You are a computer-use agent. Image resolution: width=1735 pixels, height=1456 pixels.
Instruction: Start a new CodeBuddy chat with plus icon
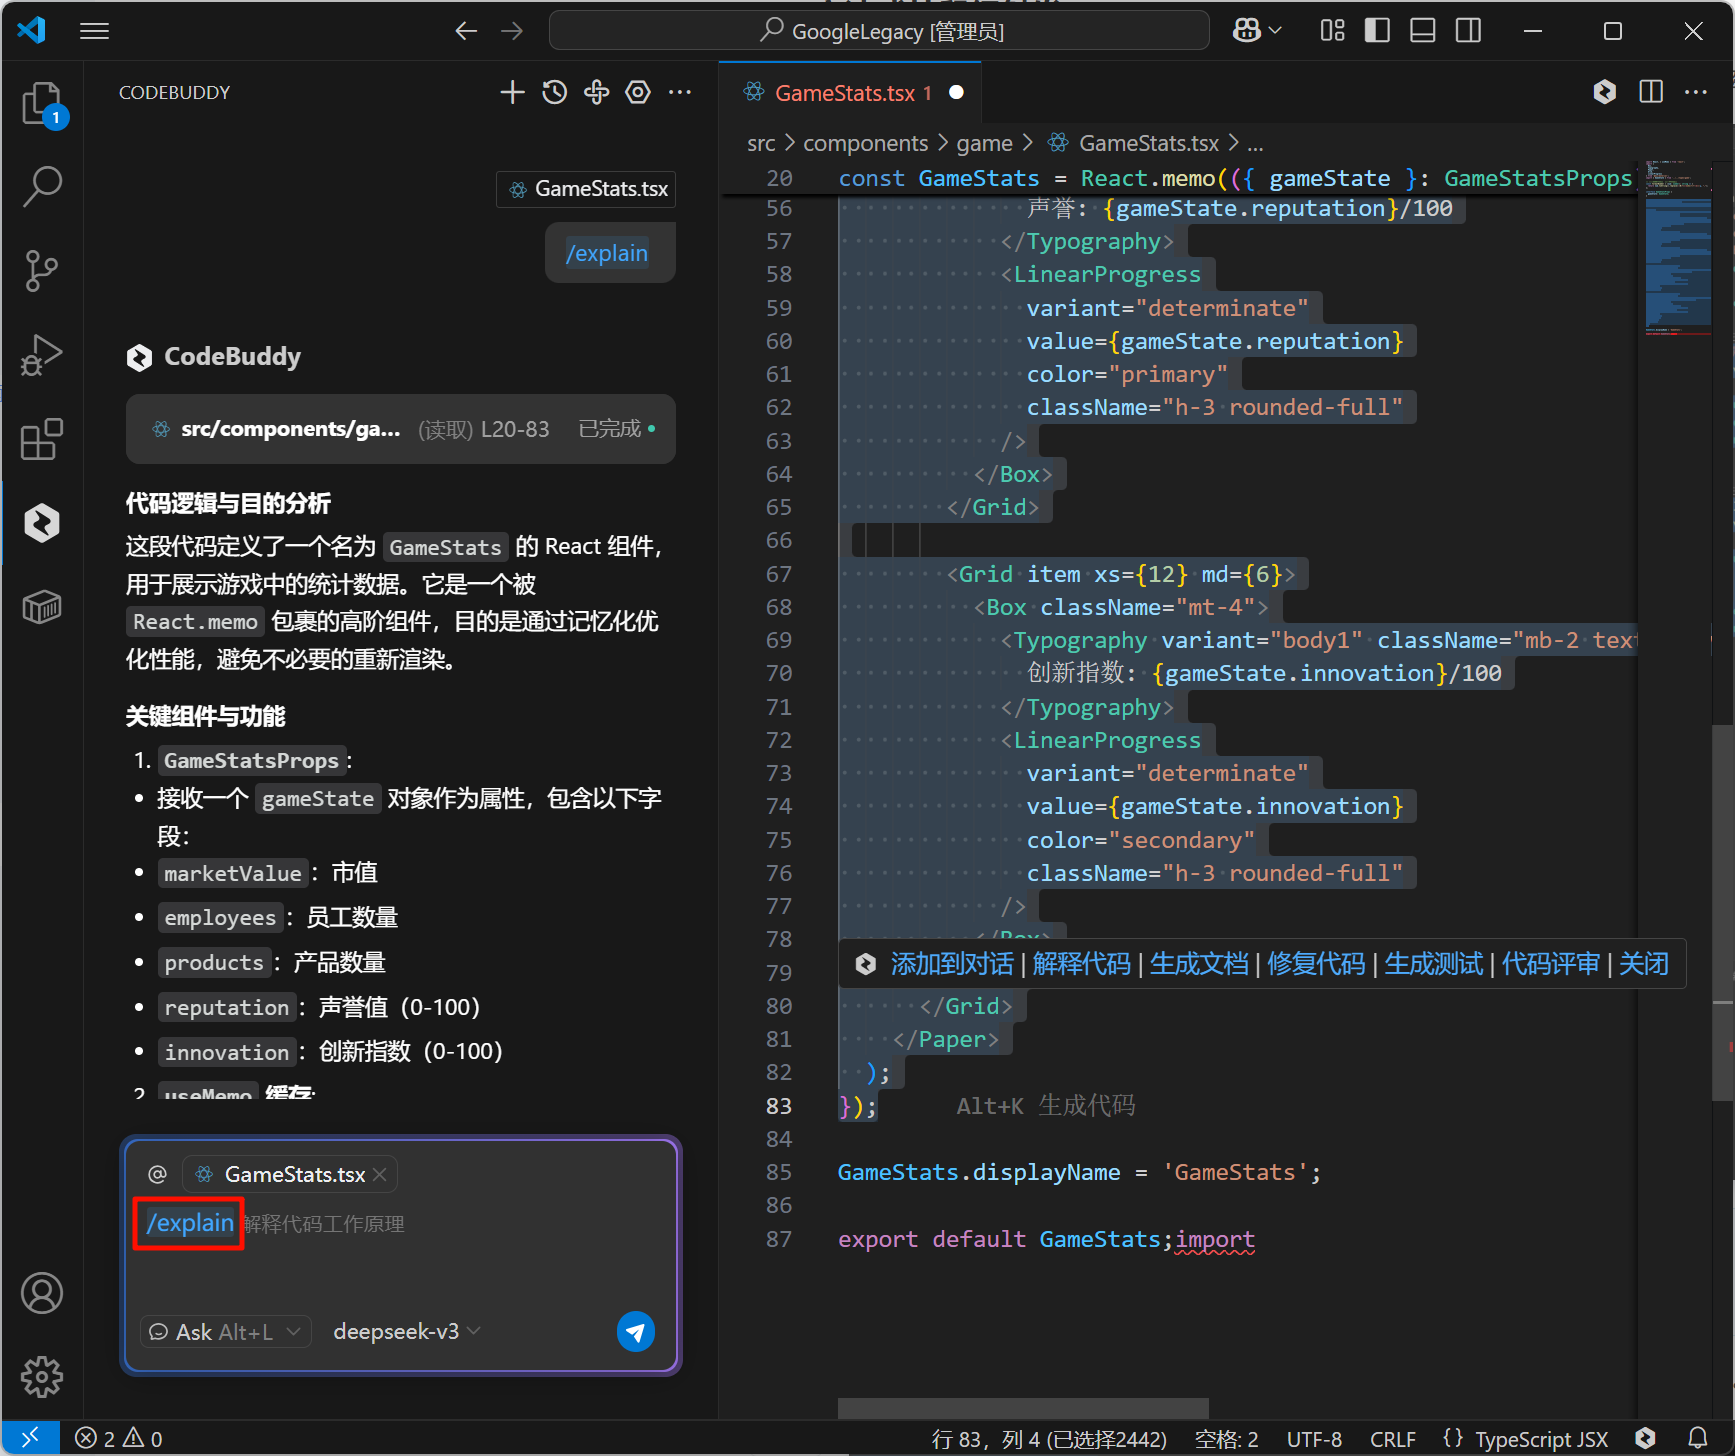(512, 93)
